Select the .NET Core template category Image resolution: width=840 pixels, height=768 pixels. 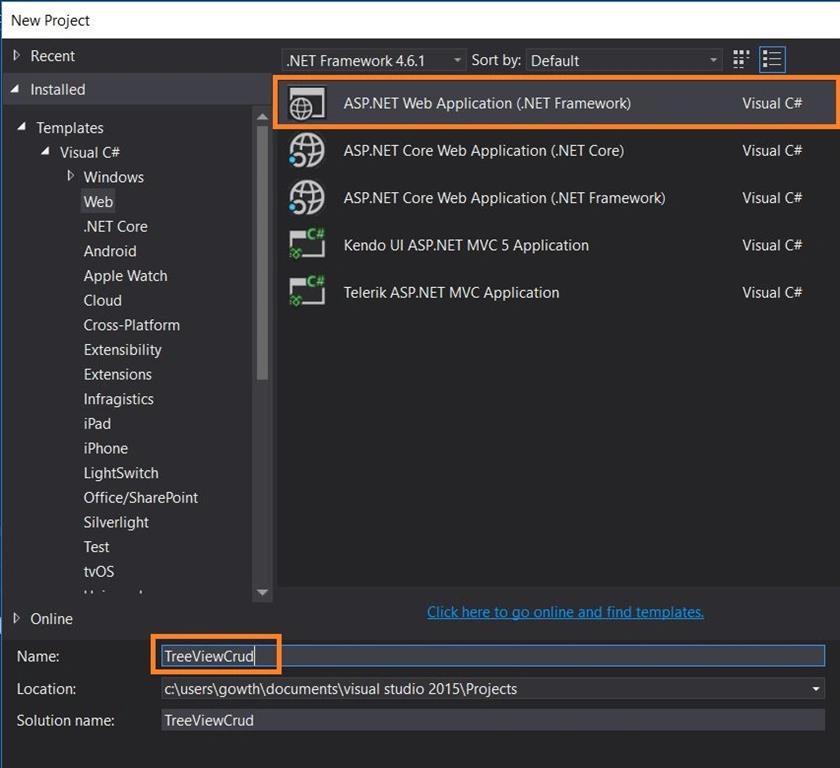click(x=116, y=227)
